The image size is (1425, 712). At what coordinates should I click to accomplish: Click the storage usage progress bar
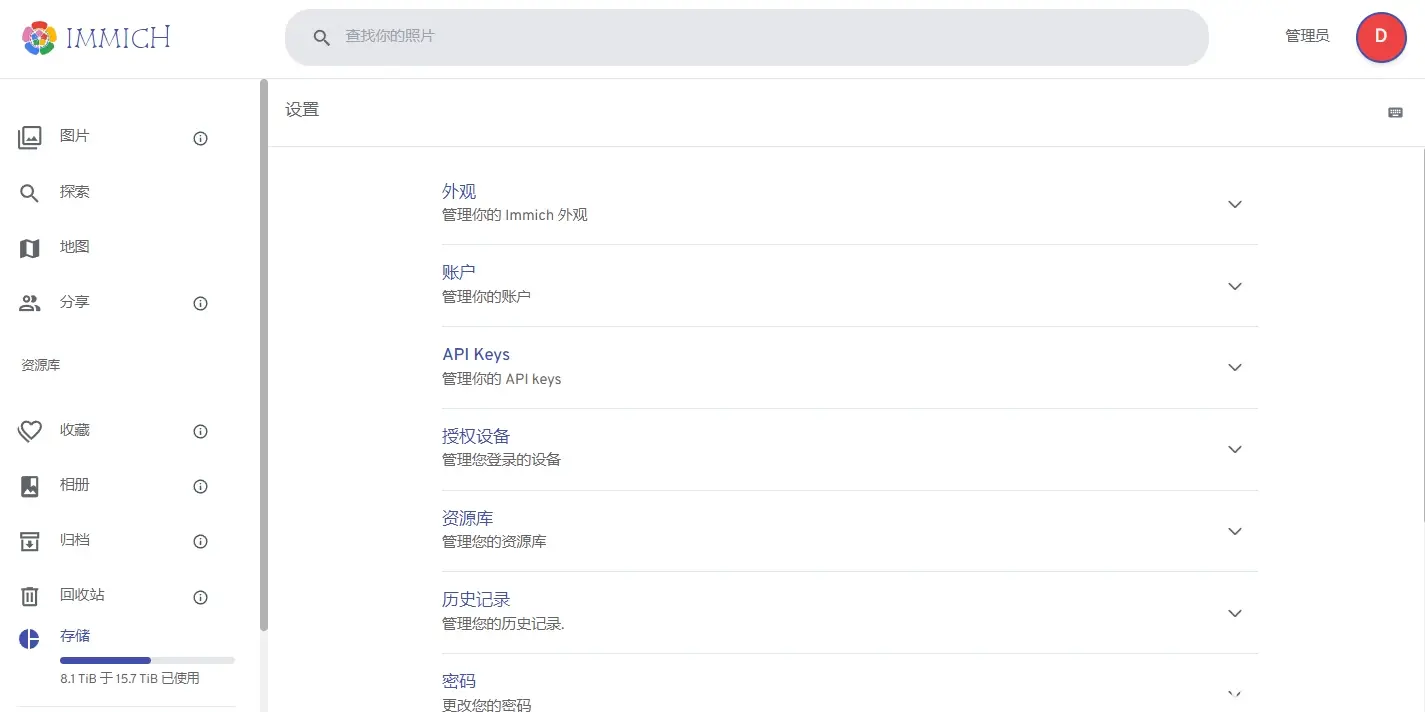click(x=147, y=660)
